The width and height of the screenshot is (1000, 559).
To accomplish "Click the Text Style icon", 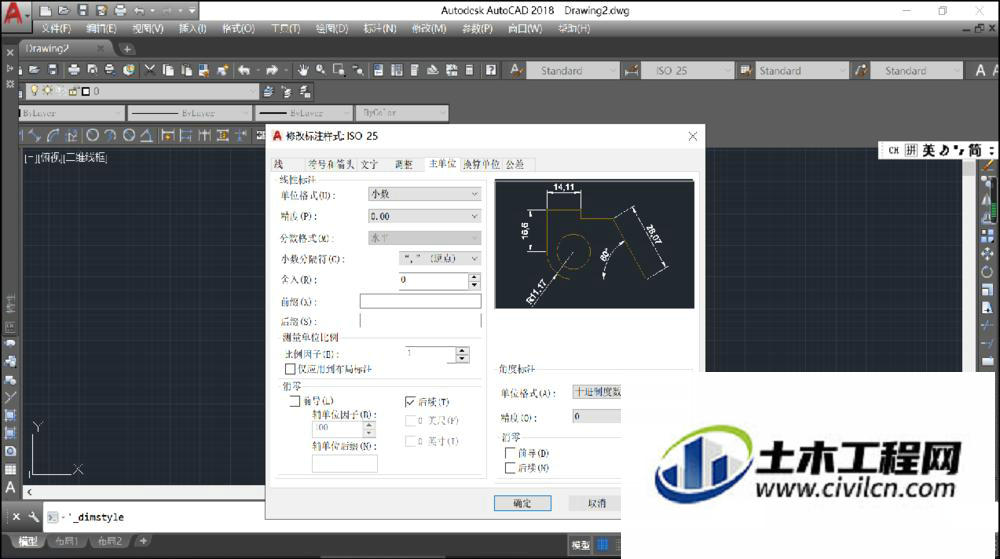I will (x=517, y=70).
